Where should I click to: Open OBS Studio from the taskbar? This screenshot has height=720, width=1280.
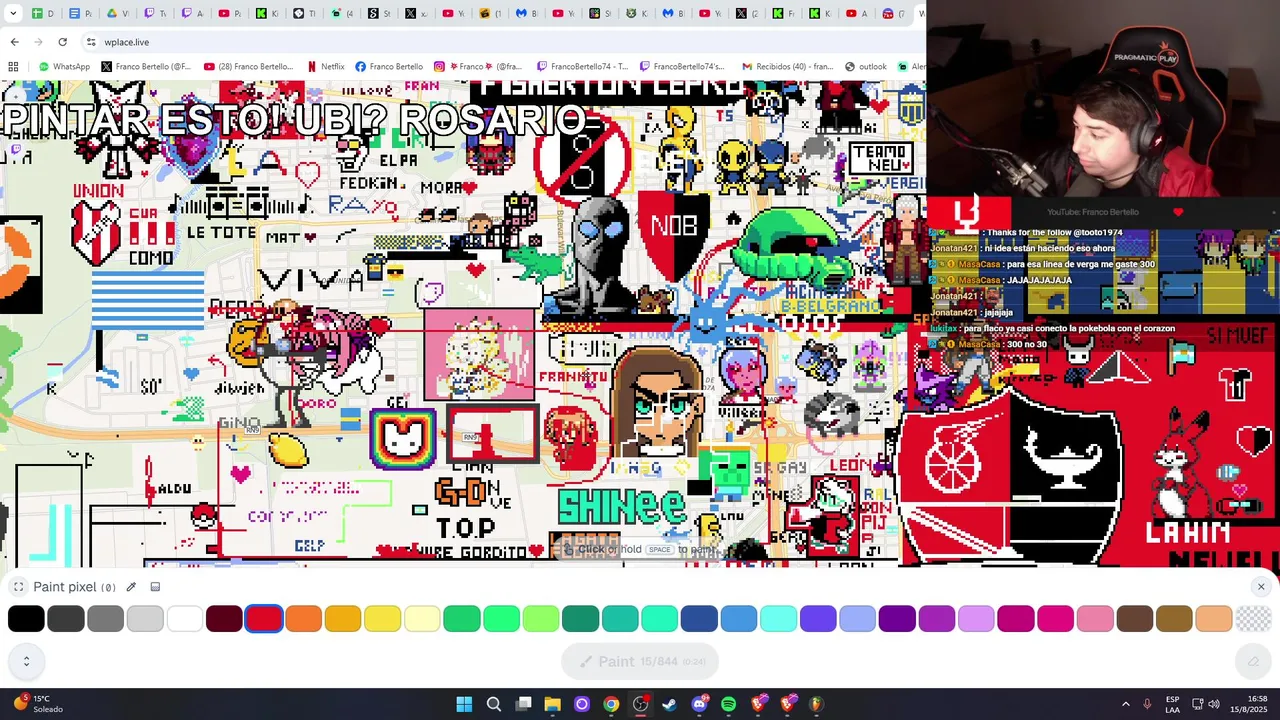[641, 704]
